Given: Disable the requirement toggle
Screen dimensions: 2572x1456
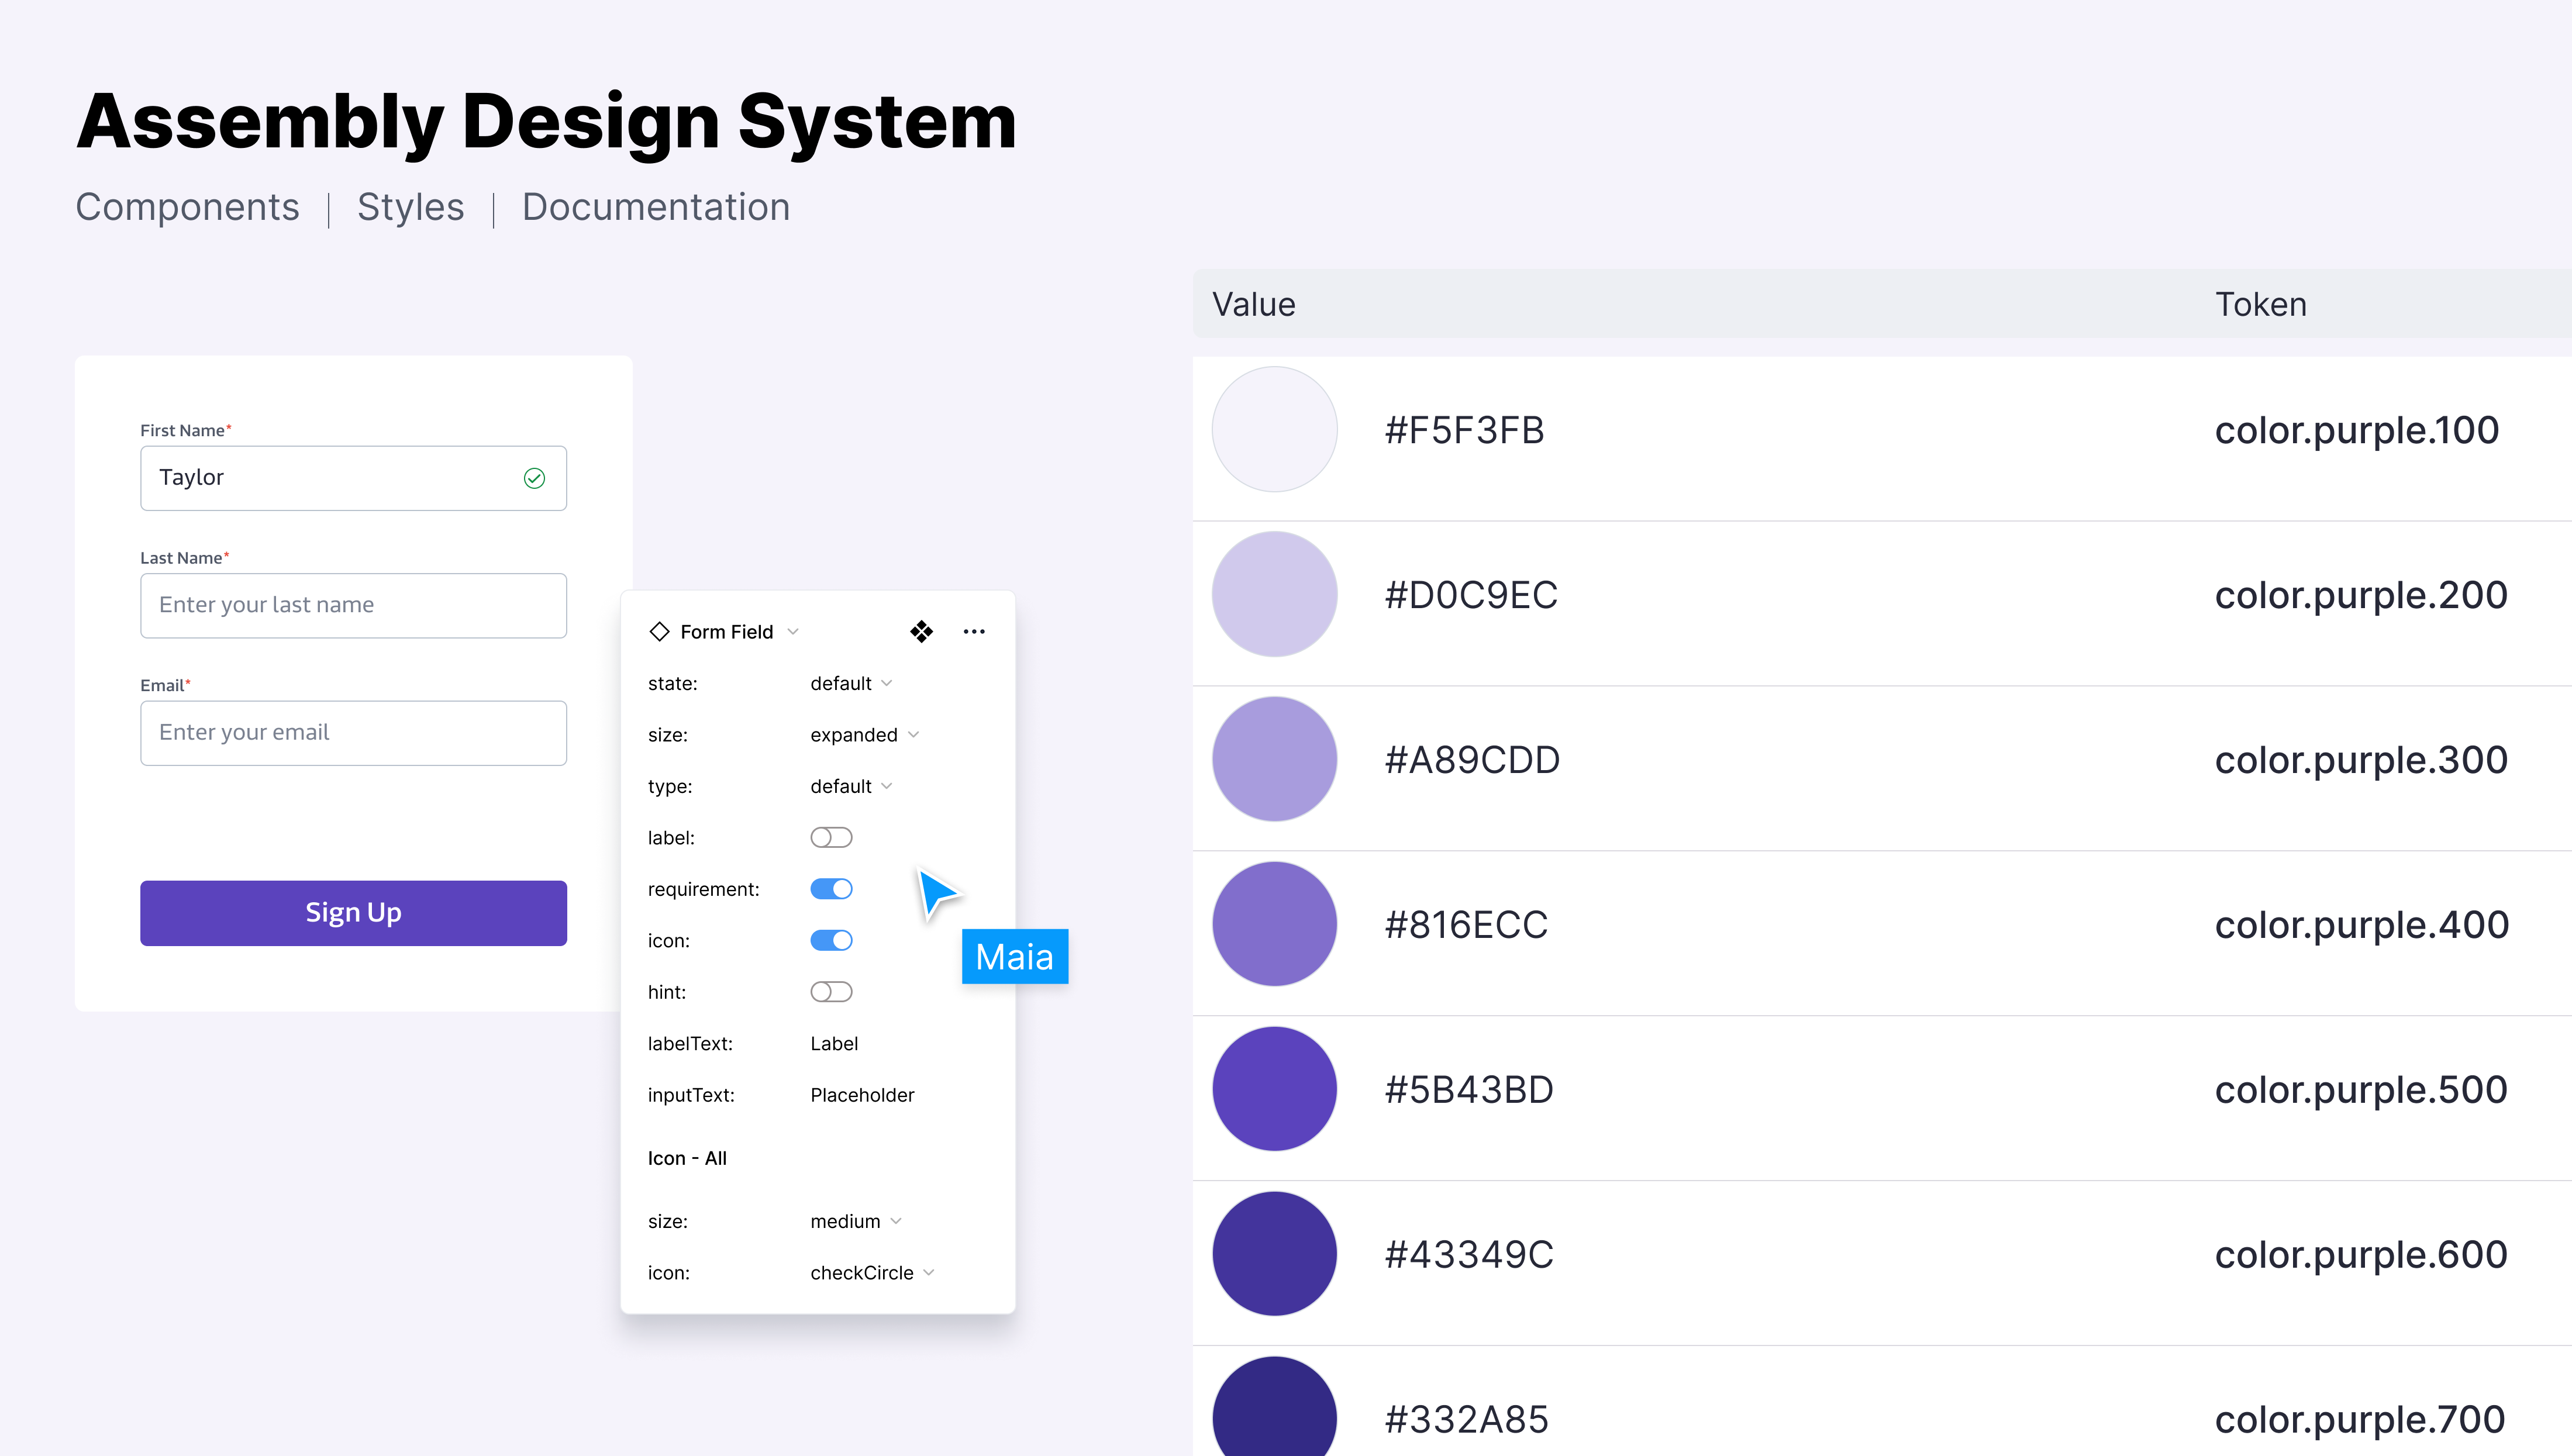Looking at the screenshot, I should 831,888.
